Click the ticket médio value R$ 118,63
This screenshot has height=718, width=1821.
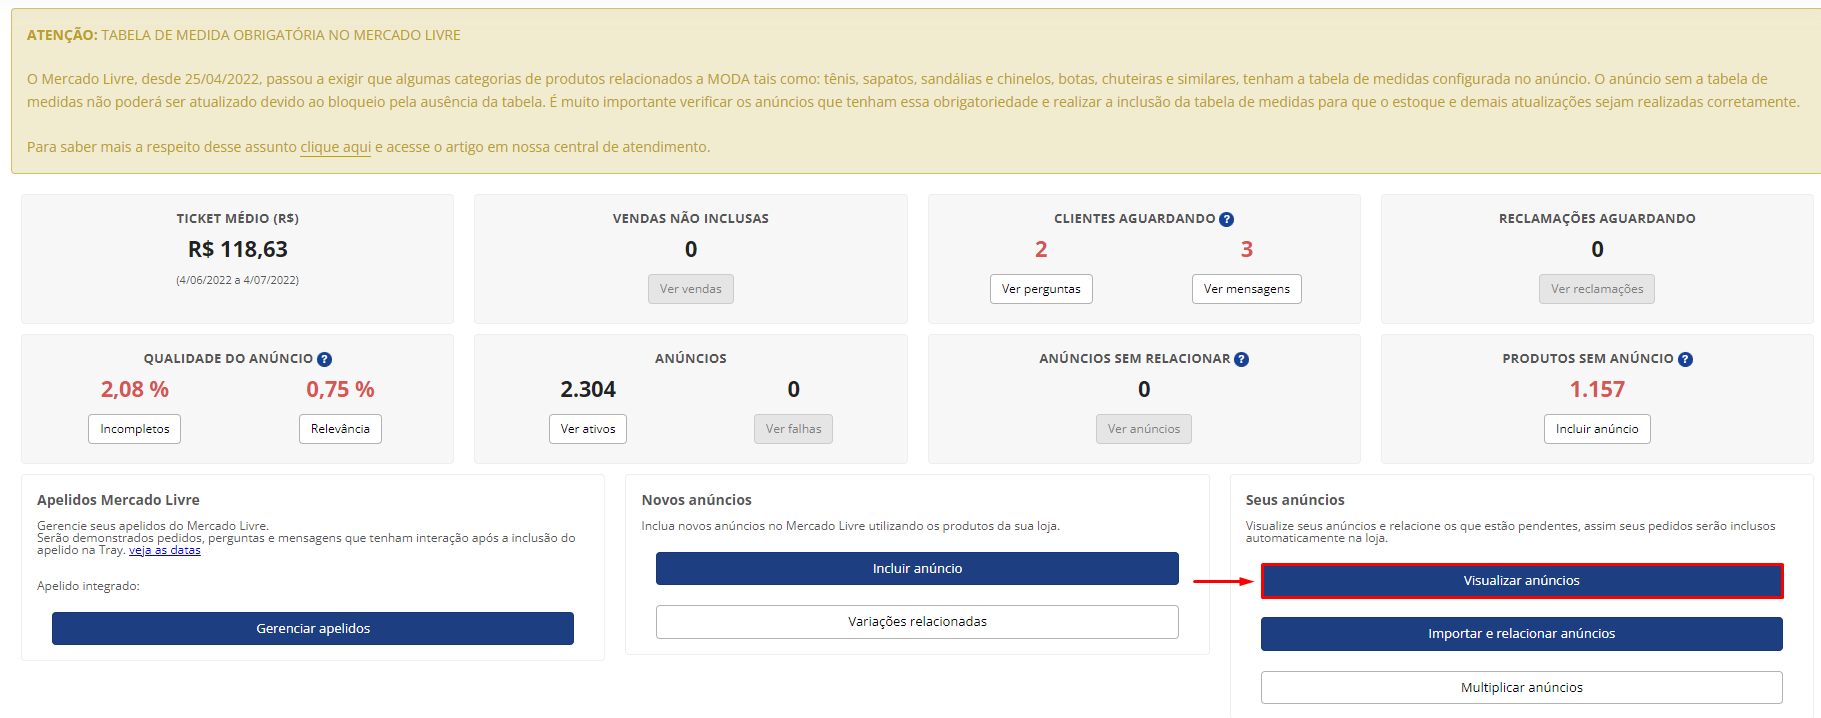[x=238, y=249]
